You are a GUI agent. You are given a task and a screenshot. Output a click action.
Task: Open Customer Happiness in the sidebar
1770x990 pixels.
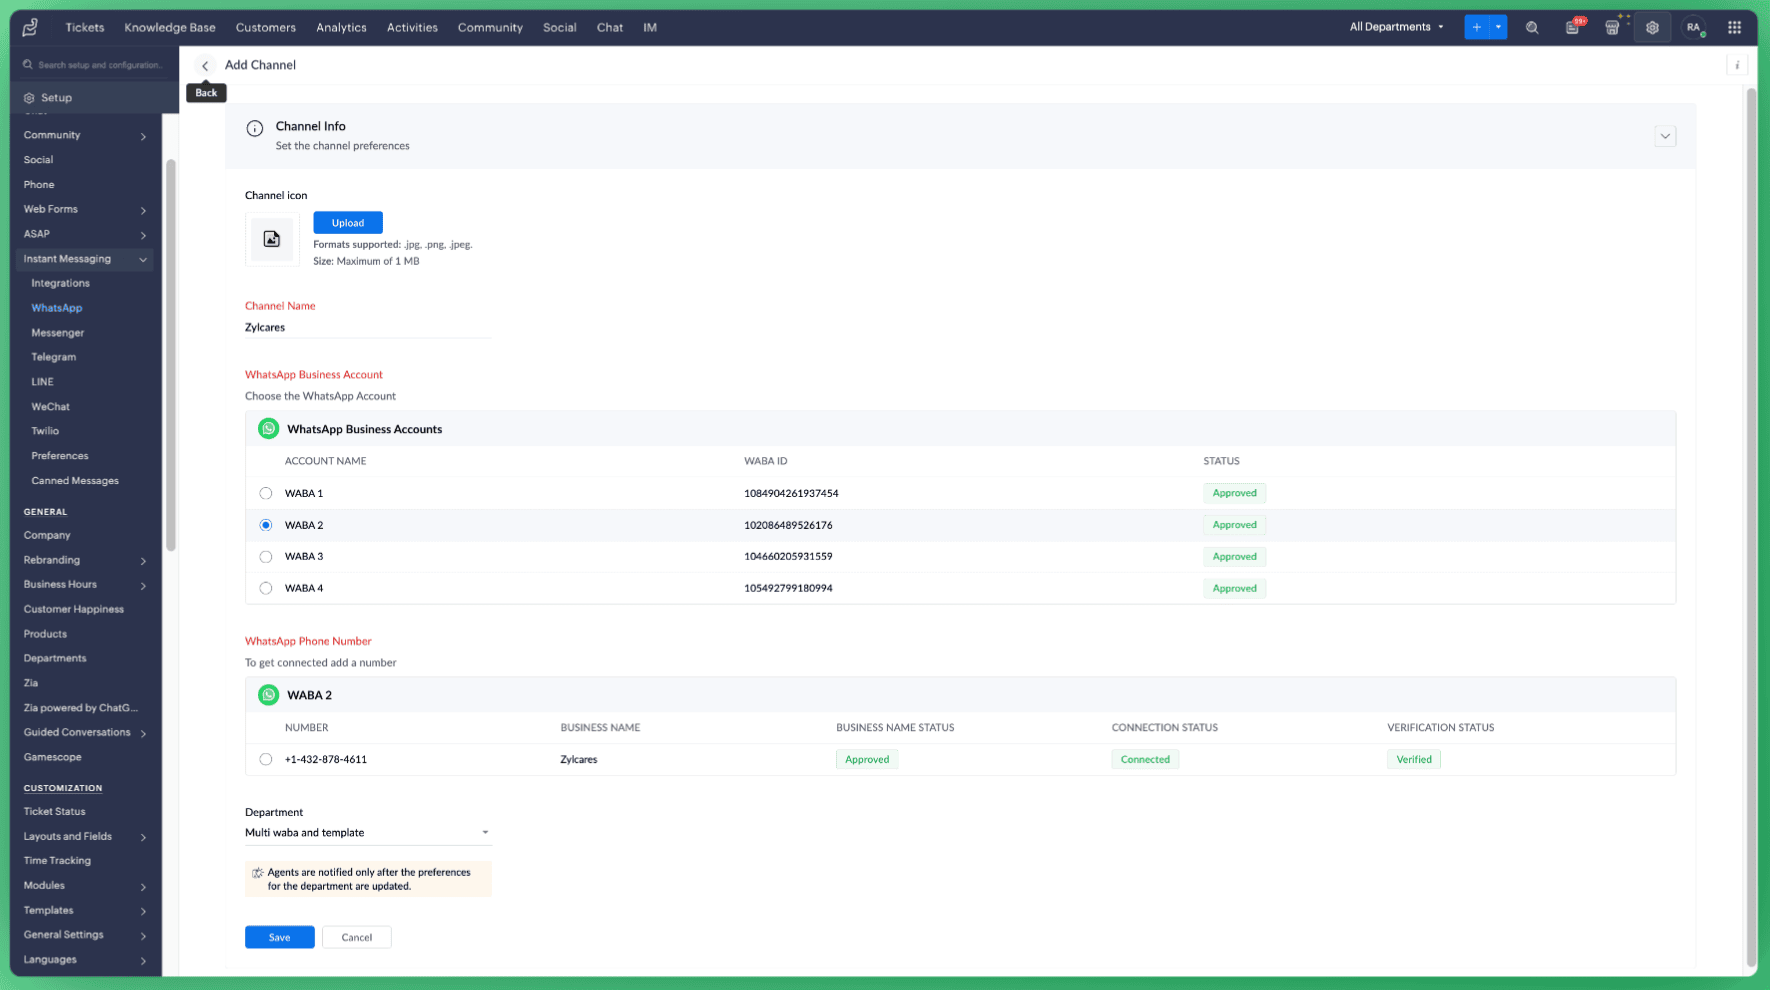pos(74,609)
